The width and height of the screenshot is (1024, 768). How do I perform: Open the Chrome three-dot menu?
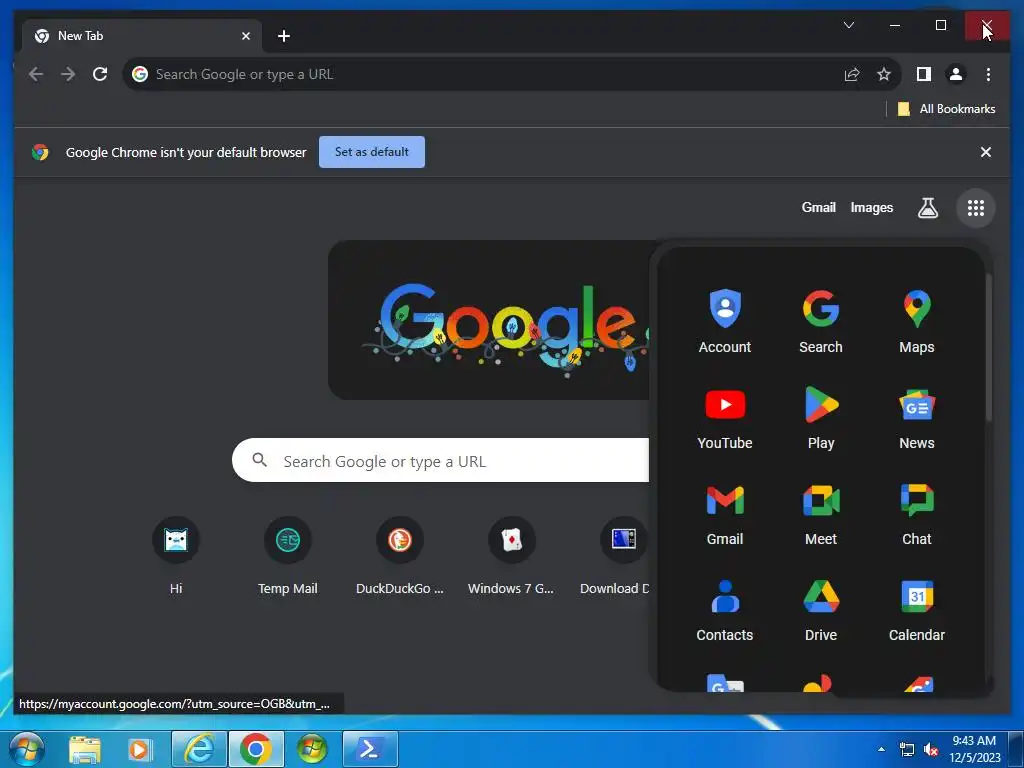988,74
